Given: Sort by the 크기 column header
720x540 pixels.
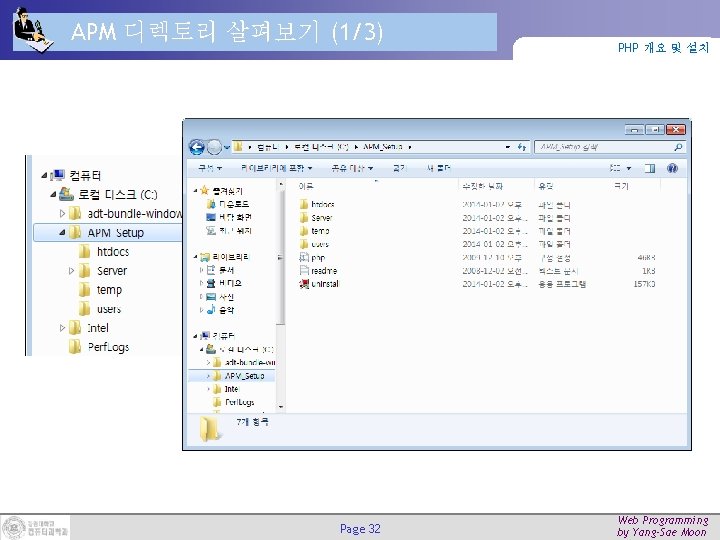Looking at the screenshot, I should [621, 186].
